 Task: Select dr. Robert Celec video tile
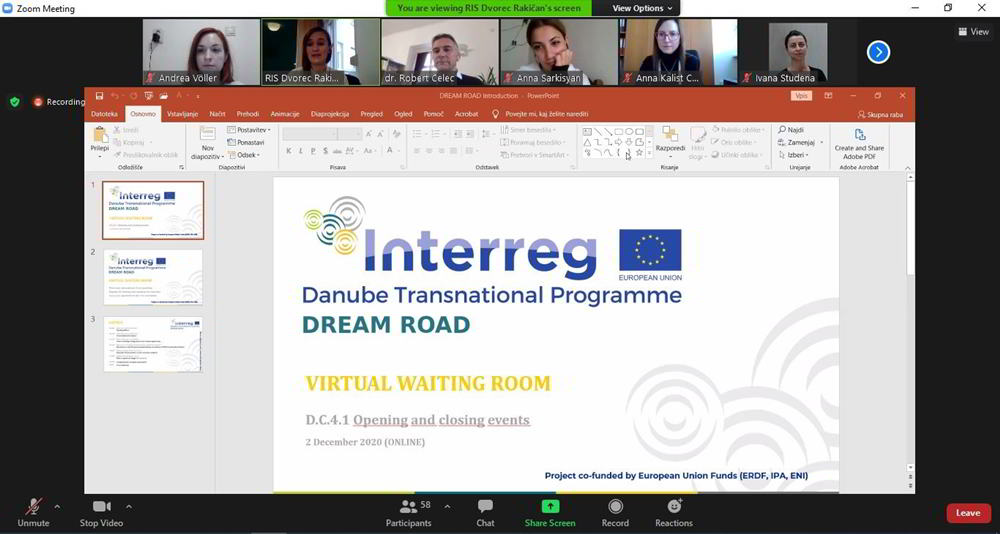pos(440,52)
